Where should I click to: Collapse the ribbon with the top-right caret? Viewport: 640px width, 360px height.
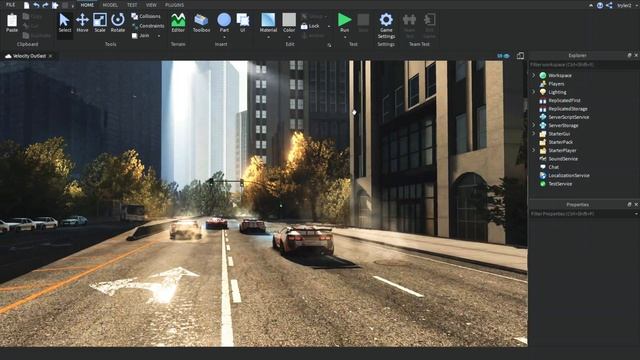pyautogui.click(x=591, y=5)
